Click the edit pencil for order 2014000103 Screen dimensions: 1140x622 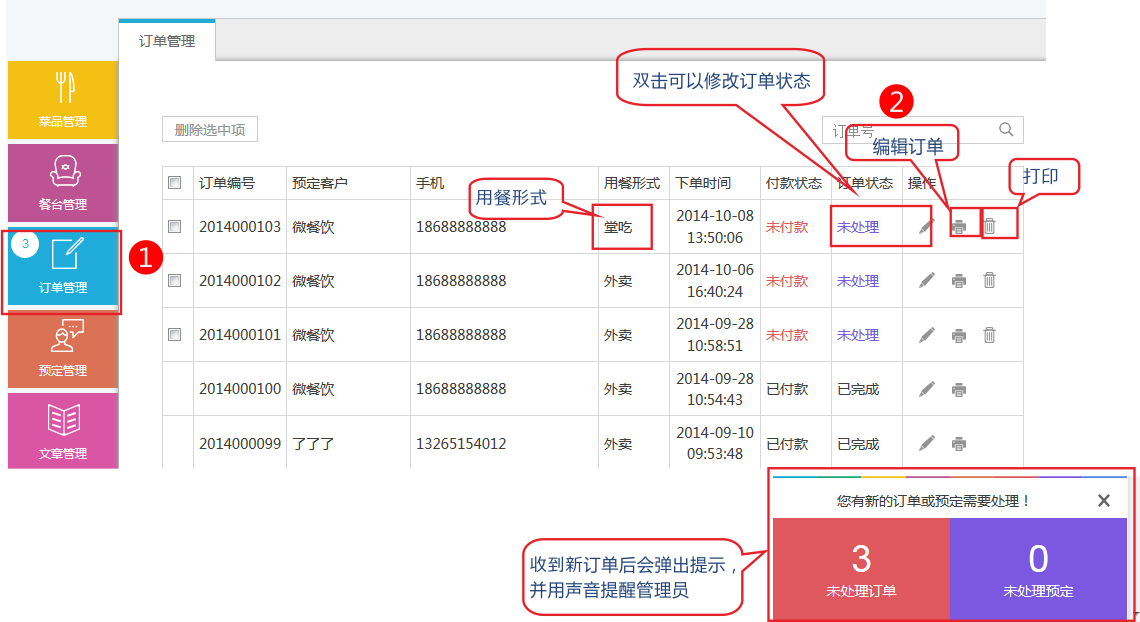(x=927, y=227)
